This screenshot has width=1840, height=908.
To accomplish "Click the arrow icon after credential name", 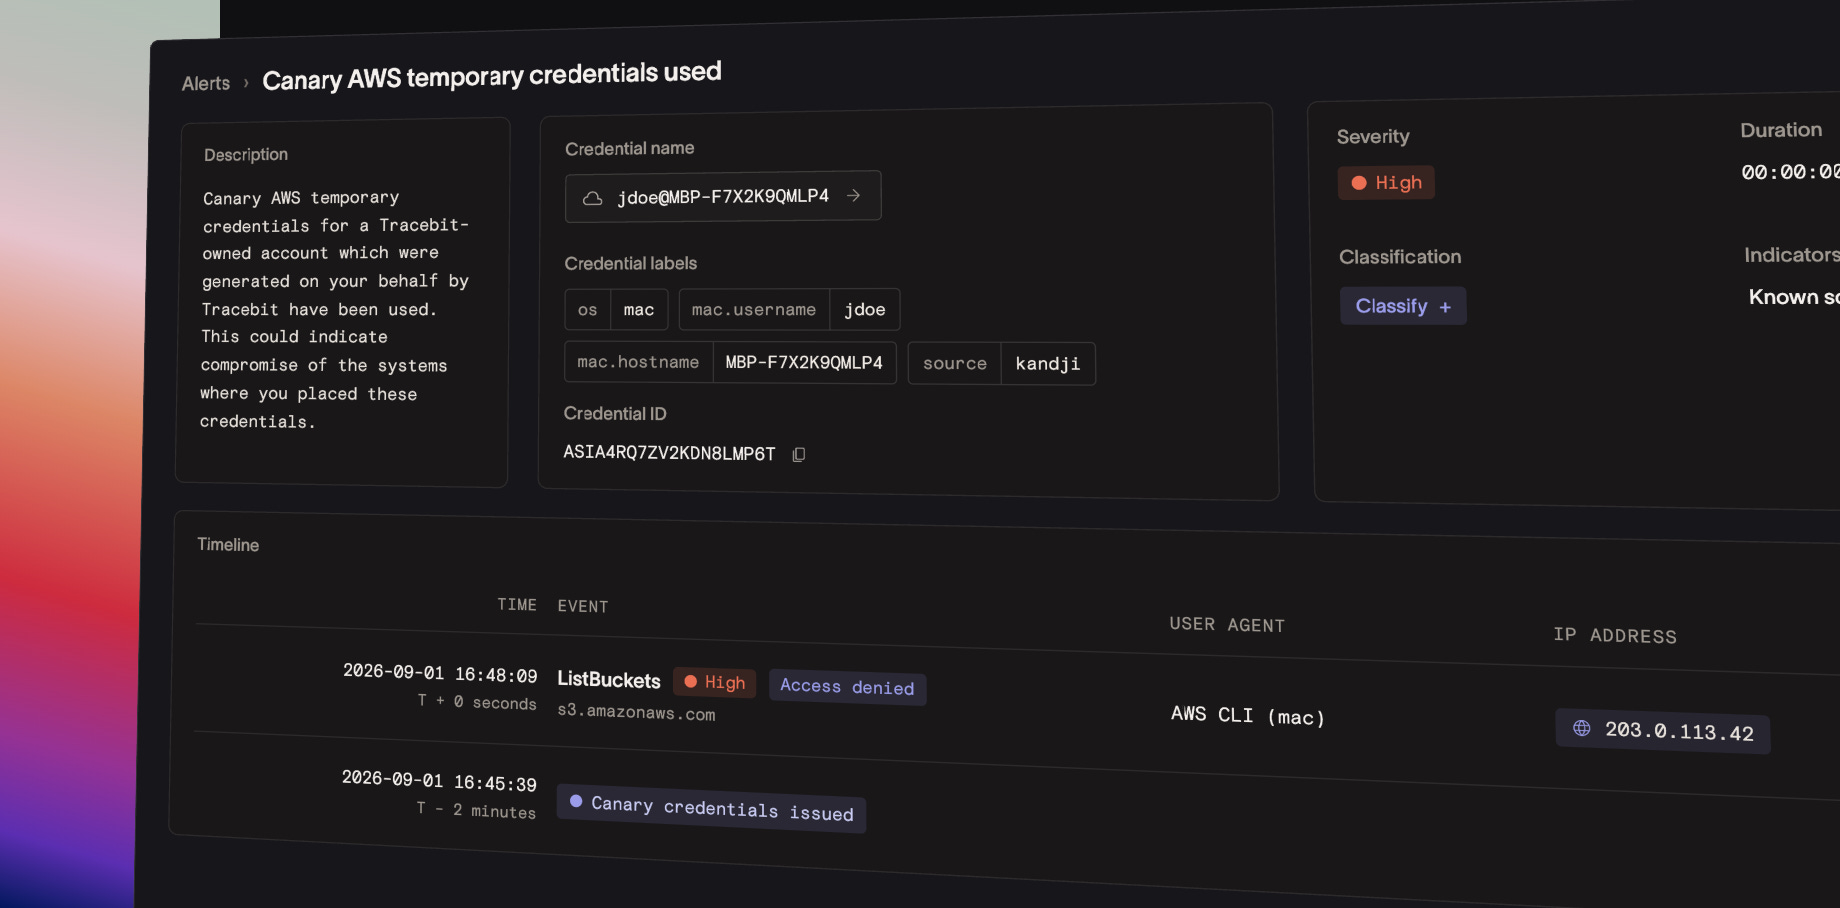I will (x=853, y=196).
